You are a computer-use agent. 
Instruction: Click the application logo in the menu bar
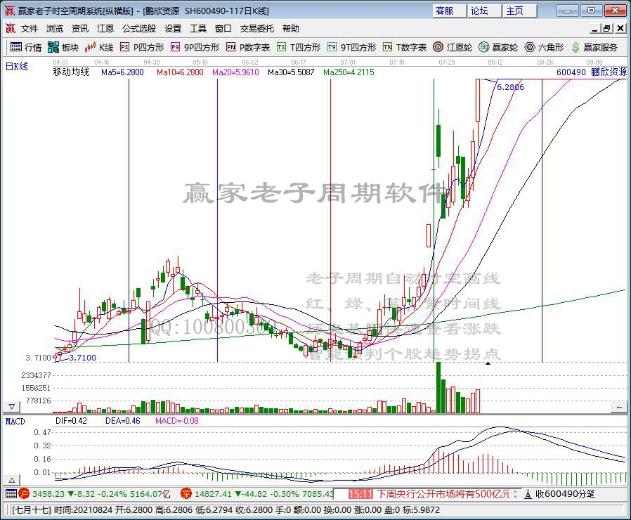click(10, 28)
